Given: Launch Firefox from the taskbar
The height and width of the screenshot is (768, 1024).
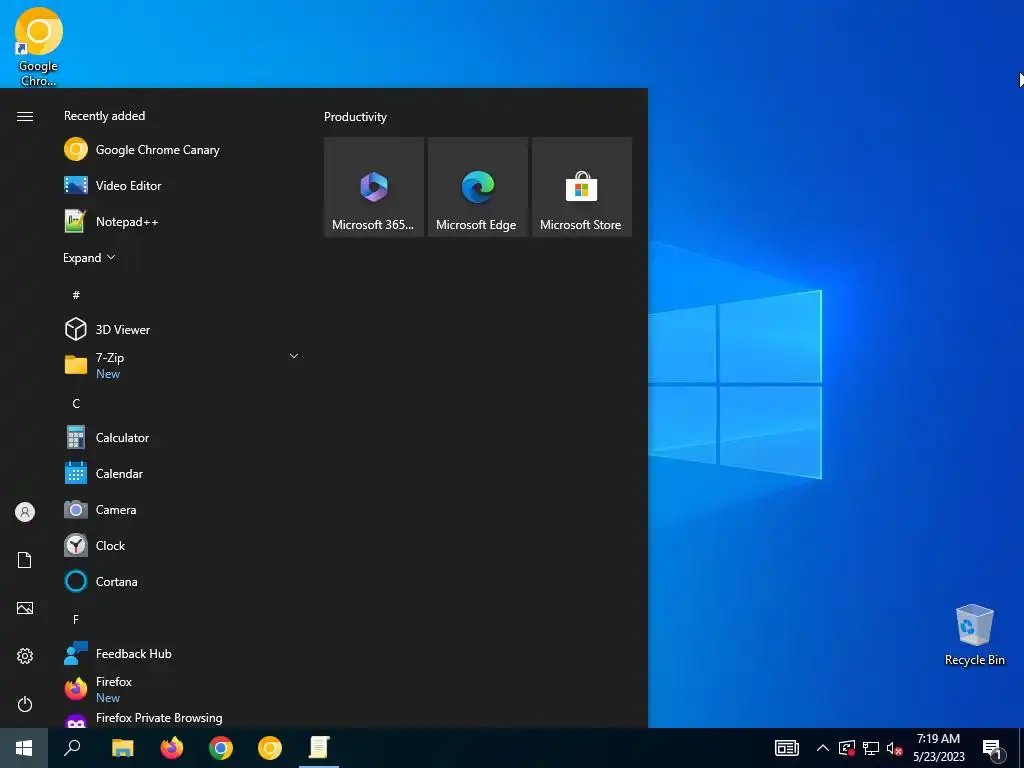Looking at the screenshot, I should (x=172, y=748).
